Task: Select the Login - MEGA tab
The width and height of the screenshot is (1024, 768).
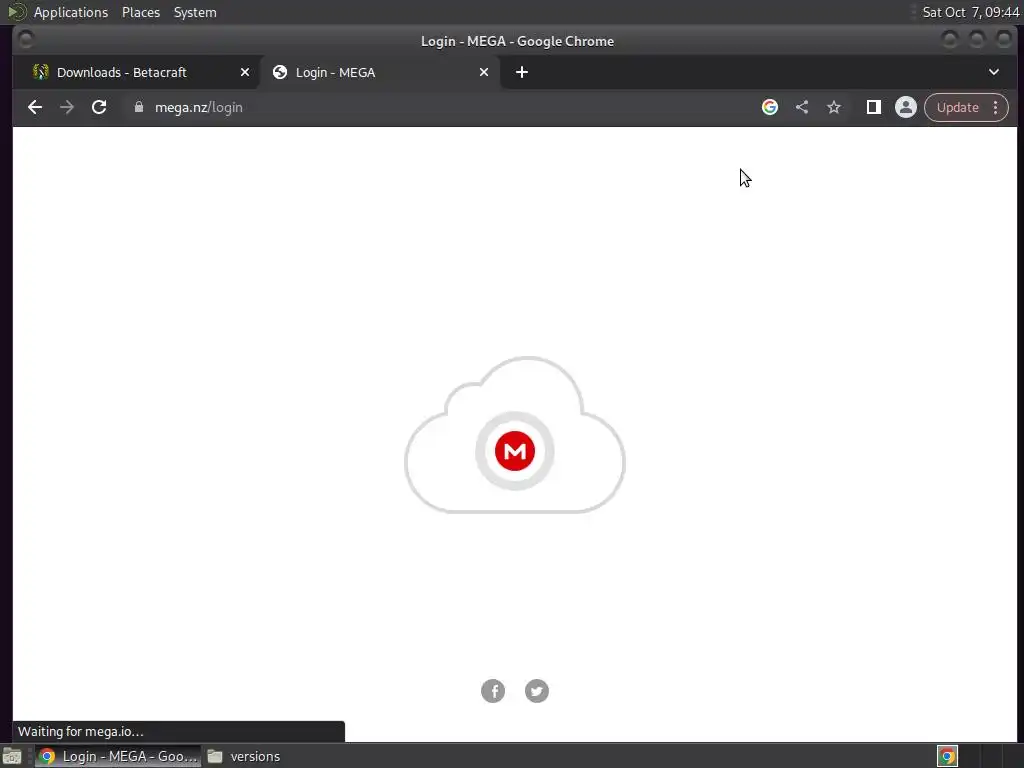Action: [x=379, y=72]
